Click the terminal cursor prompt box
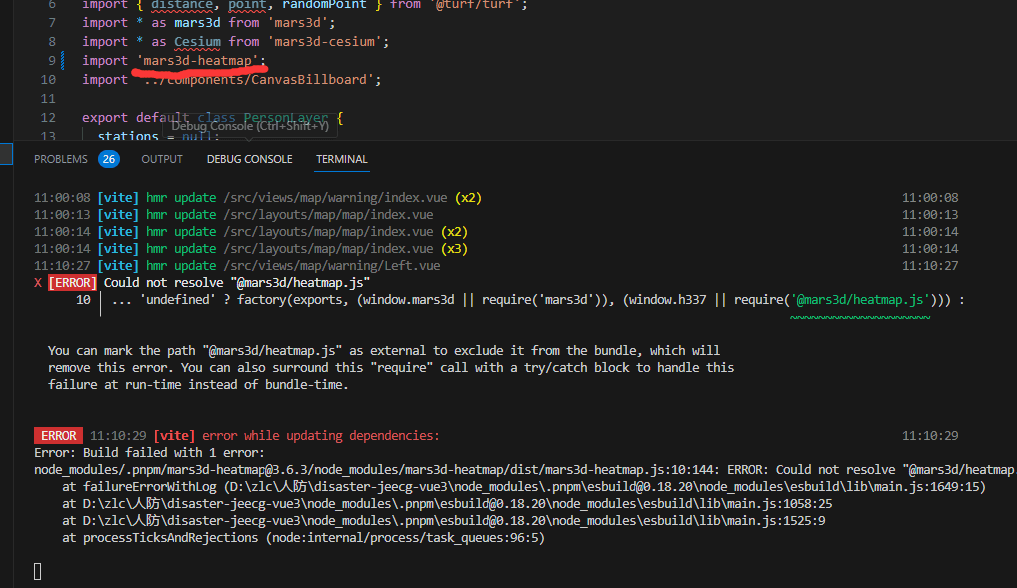The width and height of the screenshot is (1017, 588). (38, 571)
